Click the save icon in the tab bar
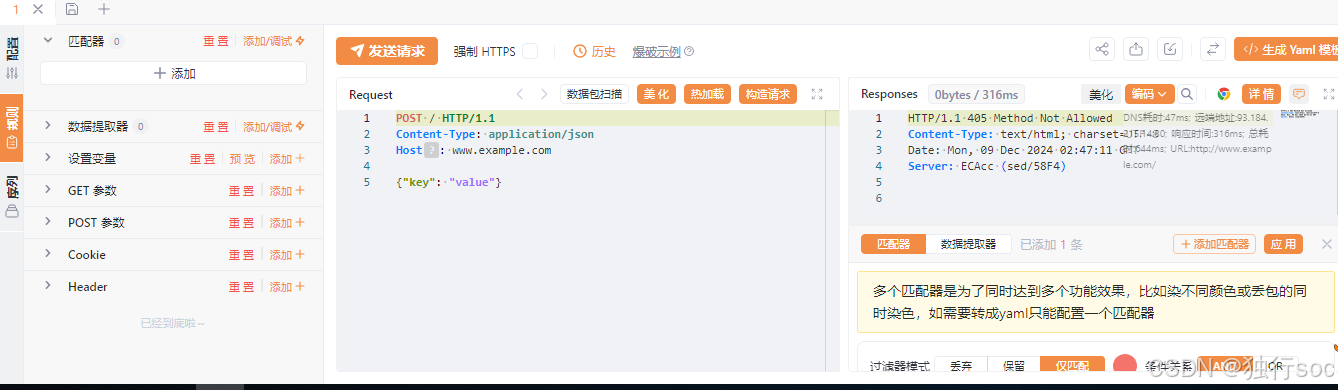1338x390 pixels. click(x=72, y=9)
